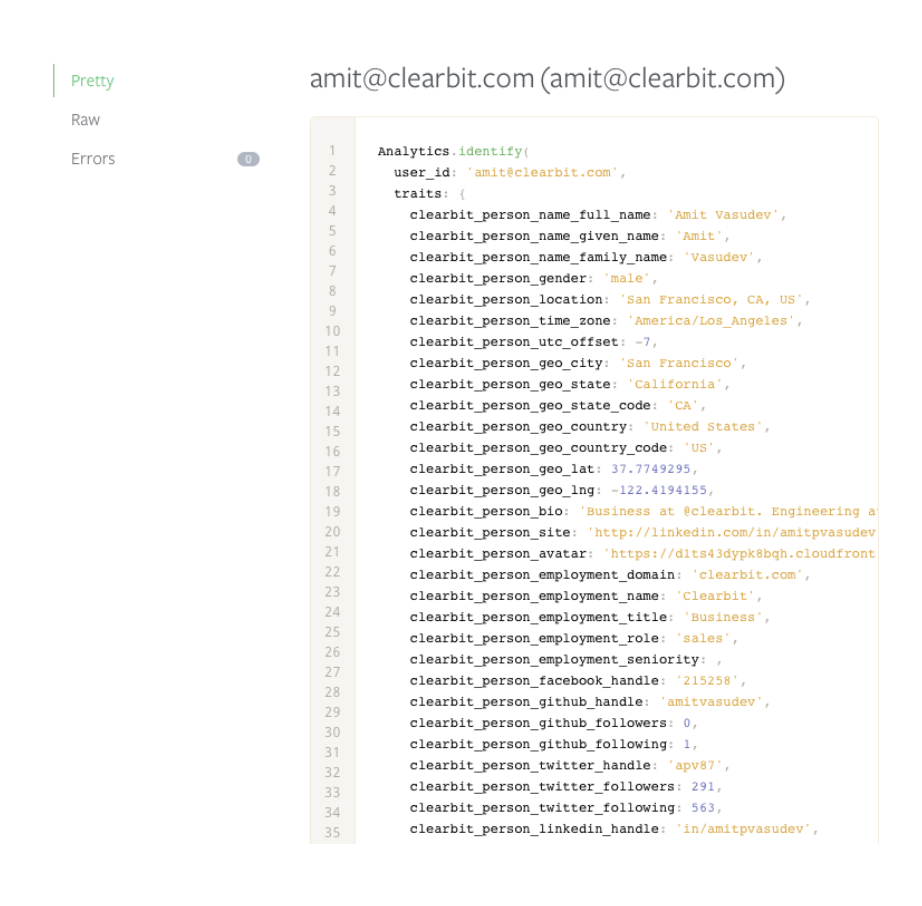Select the employment name value 'Clearbit'
Viewport: 922px width, 906px height.
tap(718, 595)
